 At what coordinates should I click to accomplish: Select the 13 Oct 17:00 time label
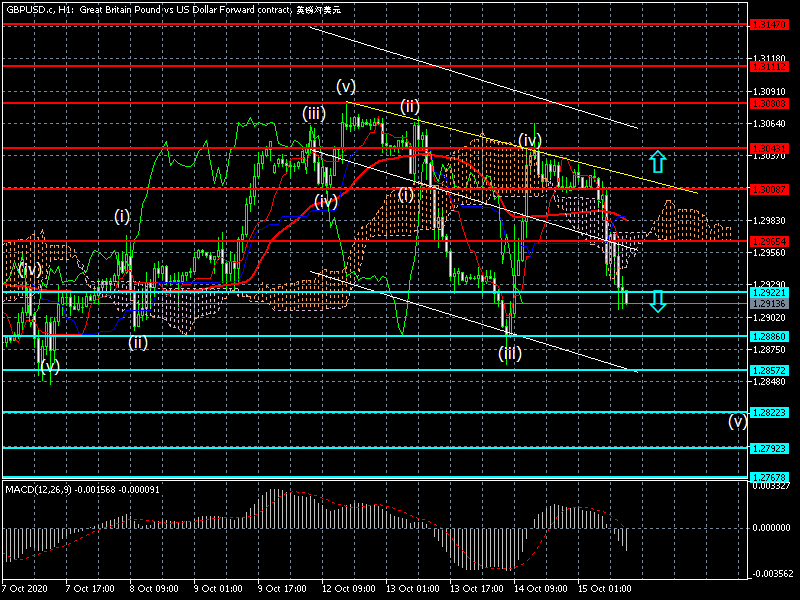coord(477,588)
